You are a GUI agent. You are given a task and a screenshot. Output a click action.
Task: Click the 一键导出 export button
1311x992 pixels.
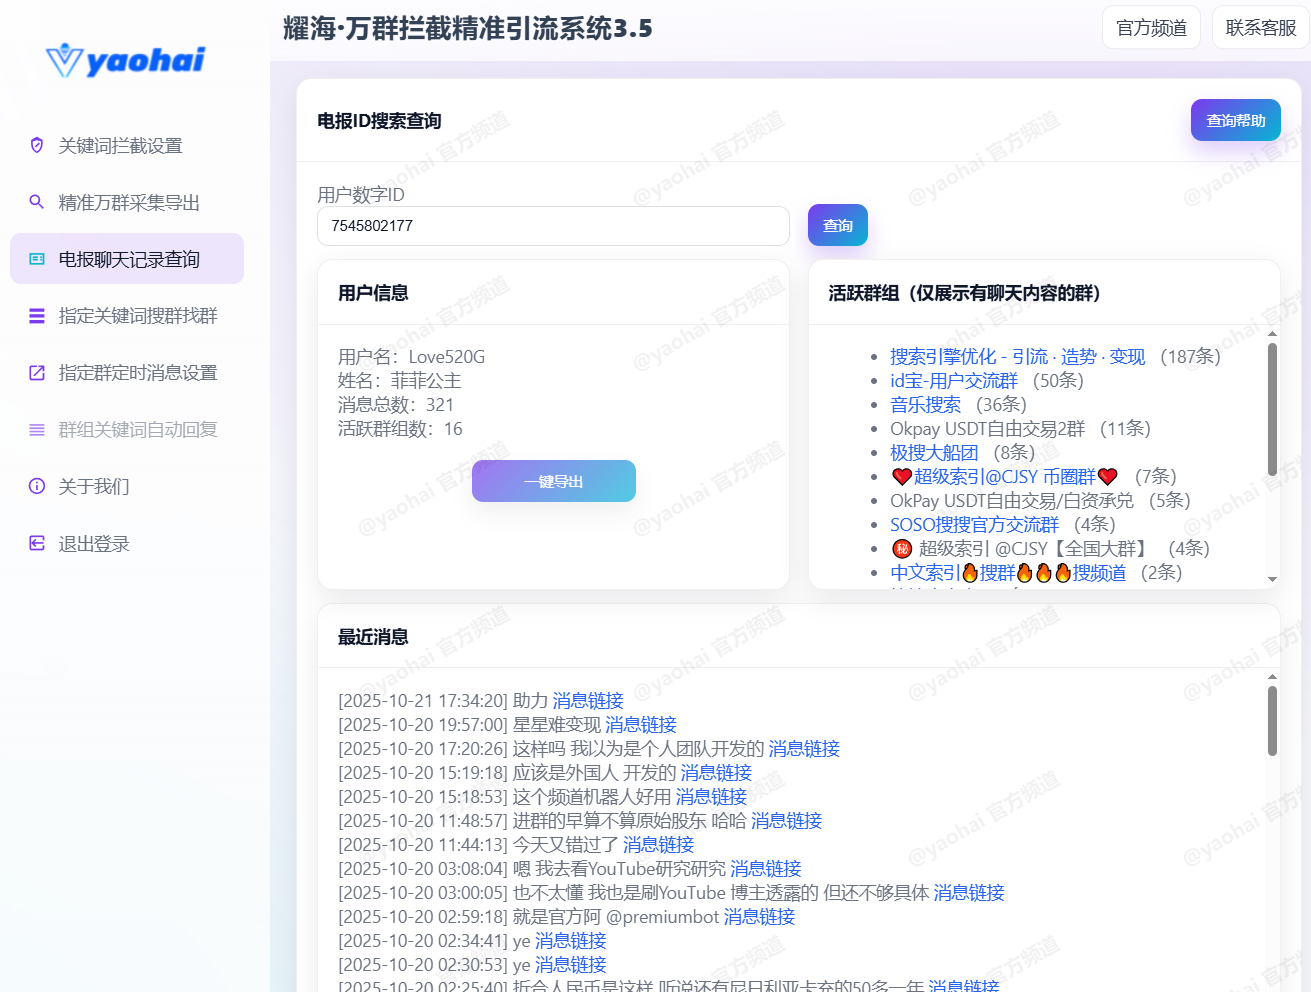tap(553, 481)
